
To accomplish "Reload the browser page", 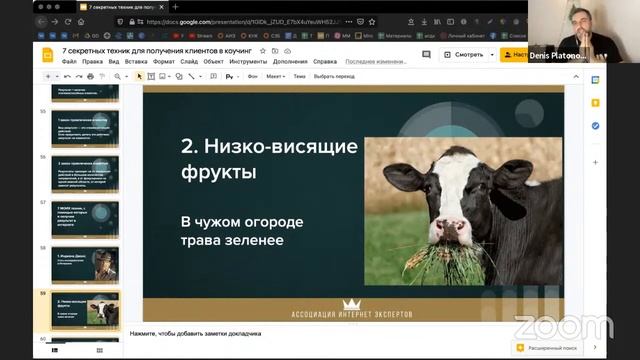I will 68,22.
